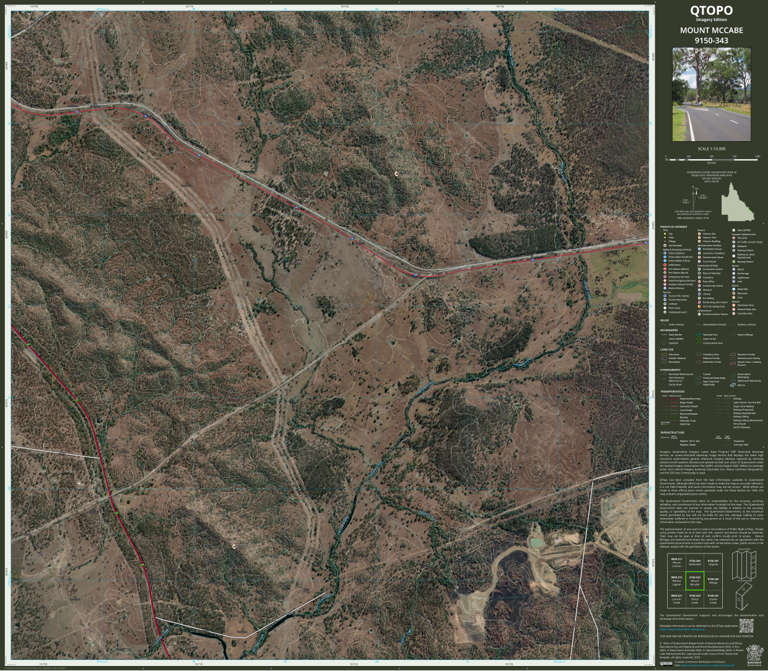Click the SCALE 1:10,000 label
768x671 pixels.
(711, 149)
